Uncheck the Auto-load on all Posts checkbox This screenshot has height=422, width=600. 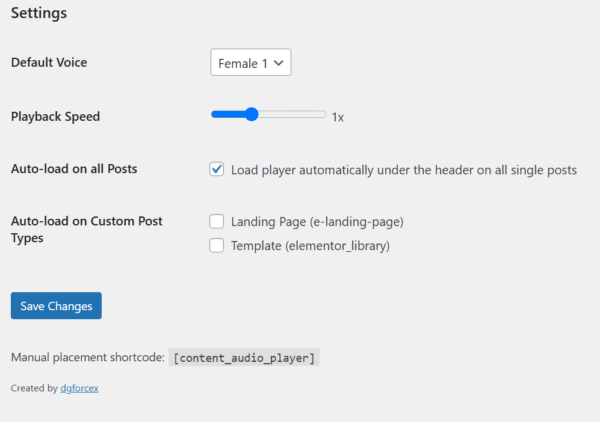[x=217, y=170]
